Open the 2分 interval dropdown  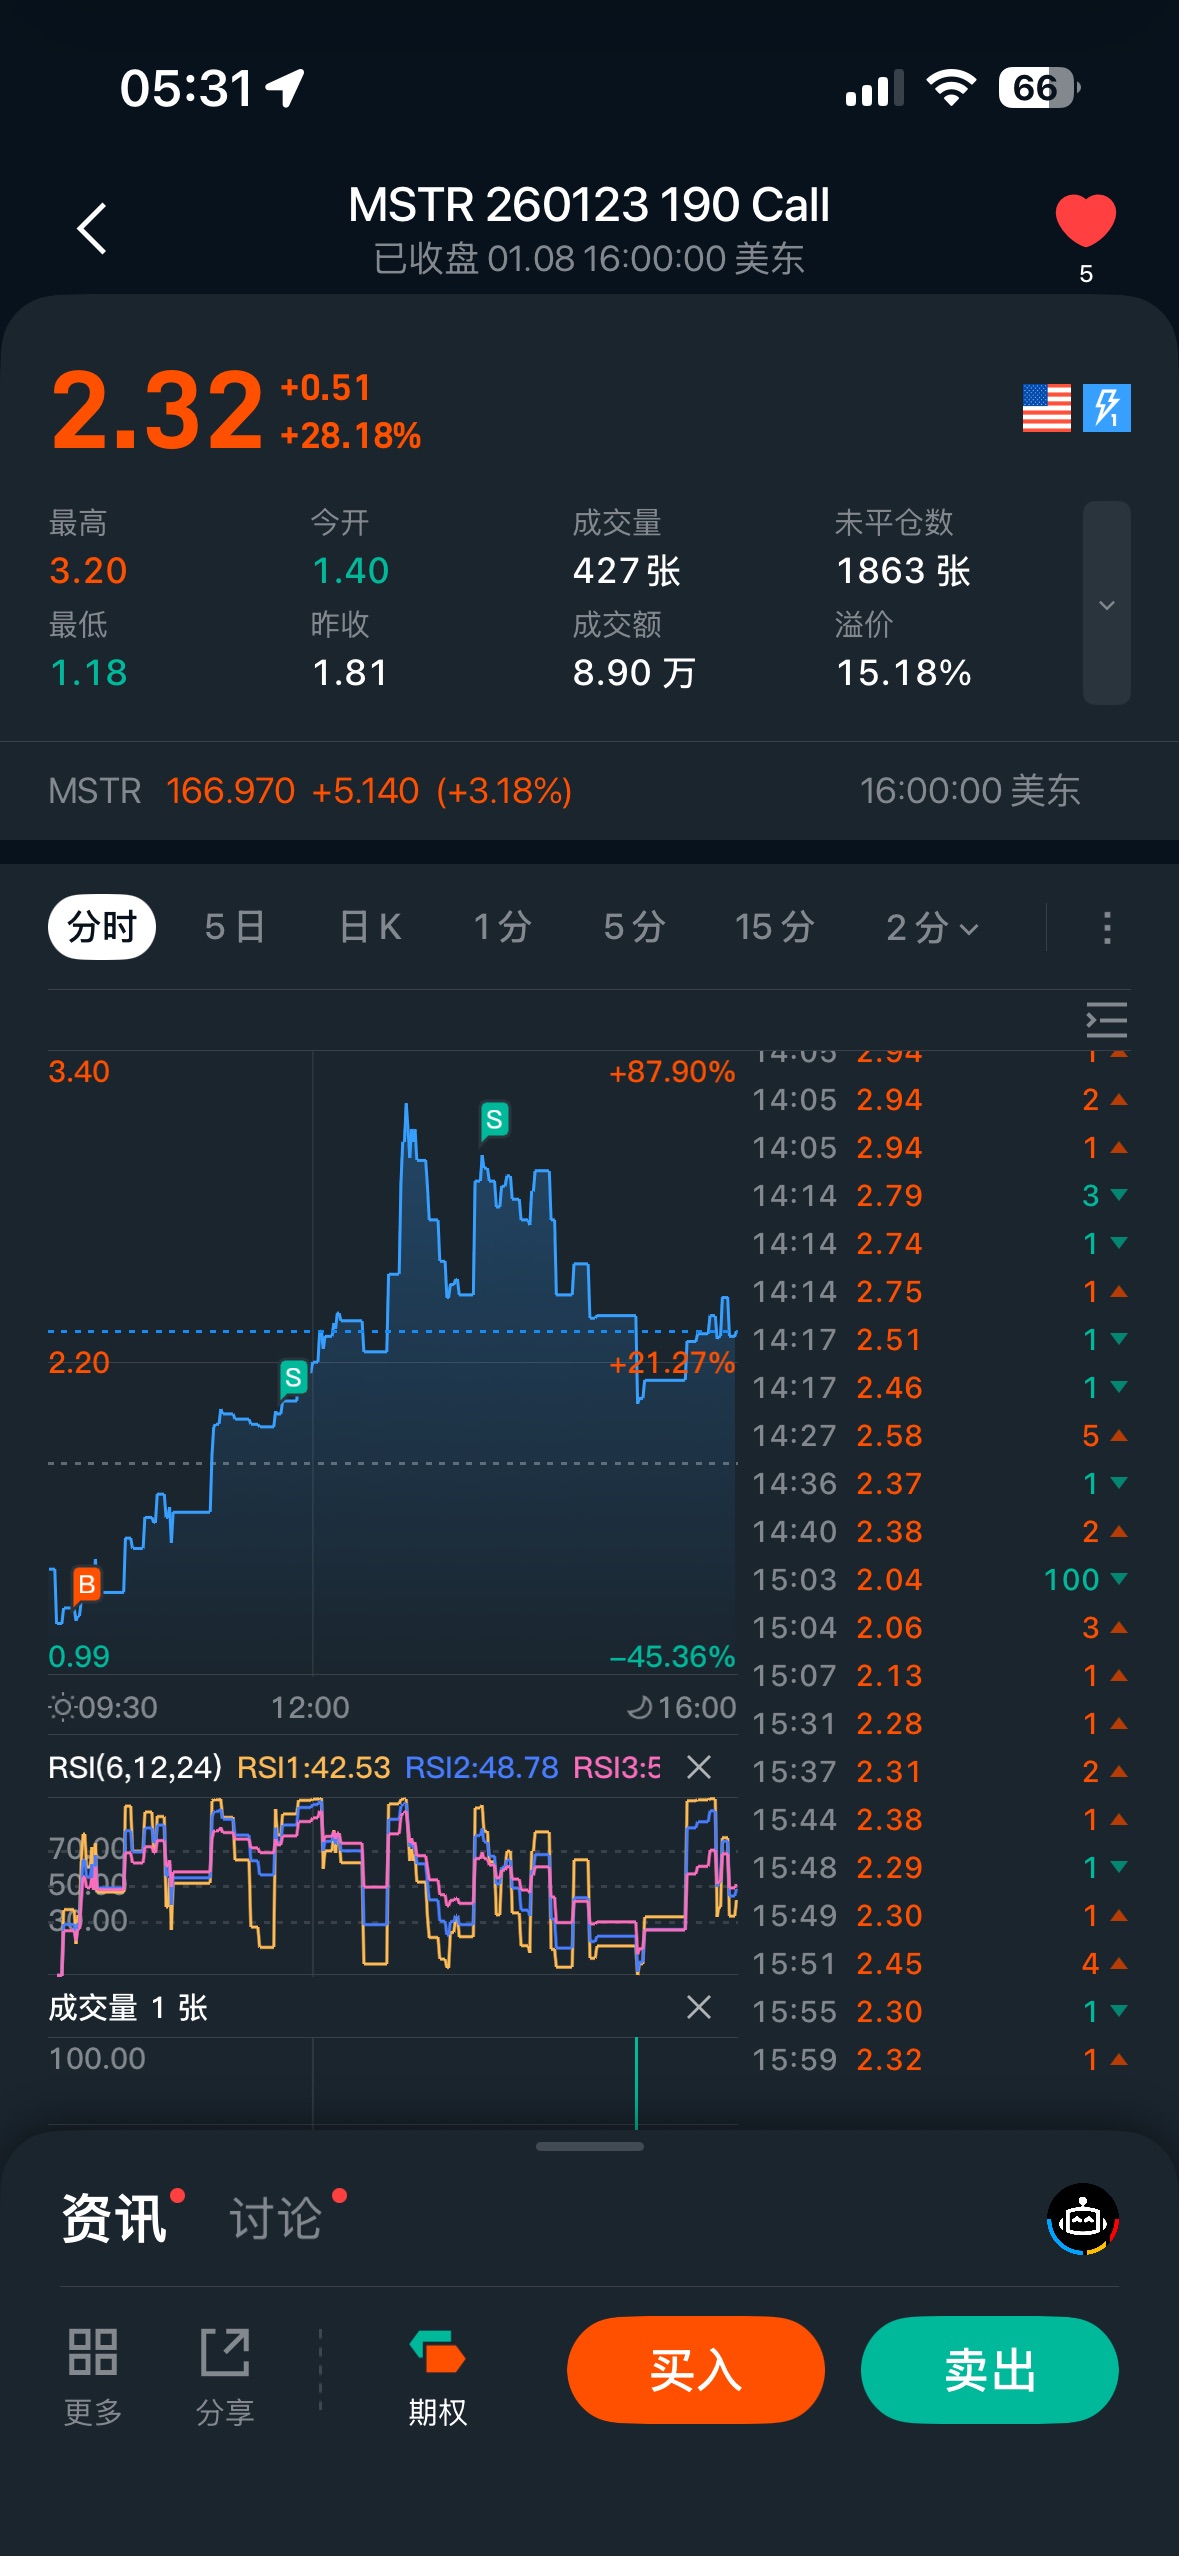click(932, 928)
